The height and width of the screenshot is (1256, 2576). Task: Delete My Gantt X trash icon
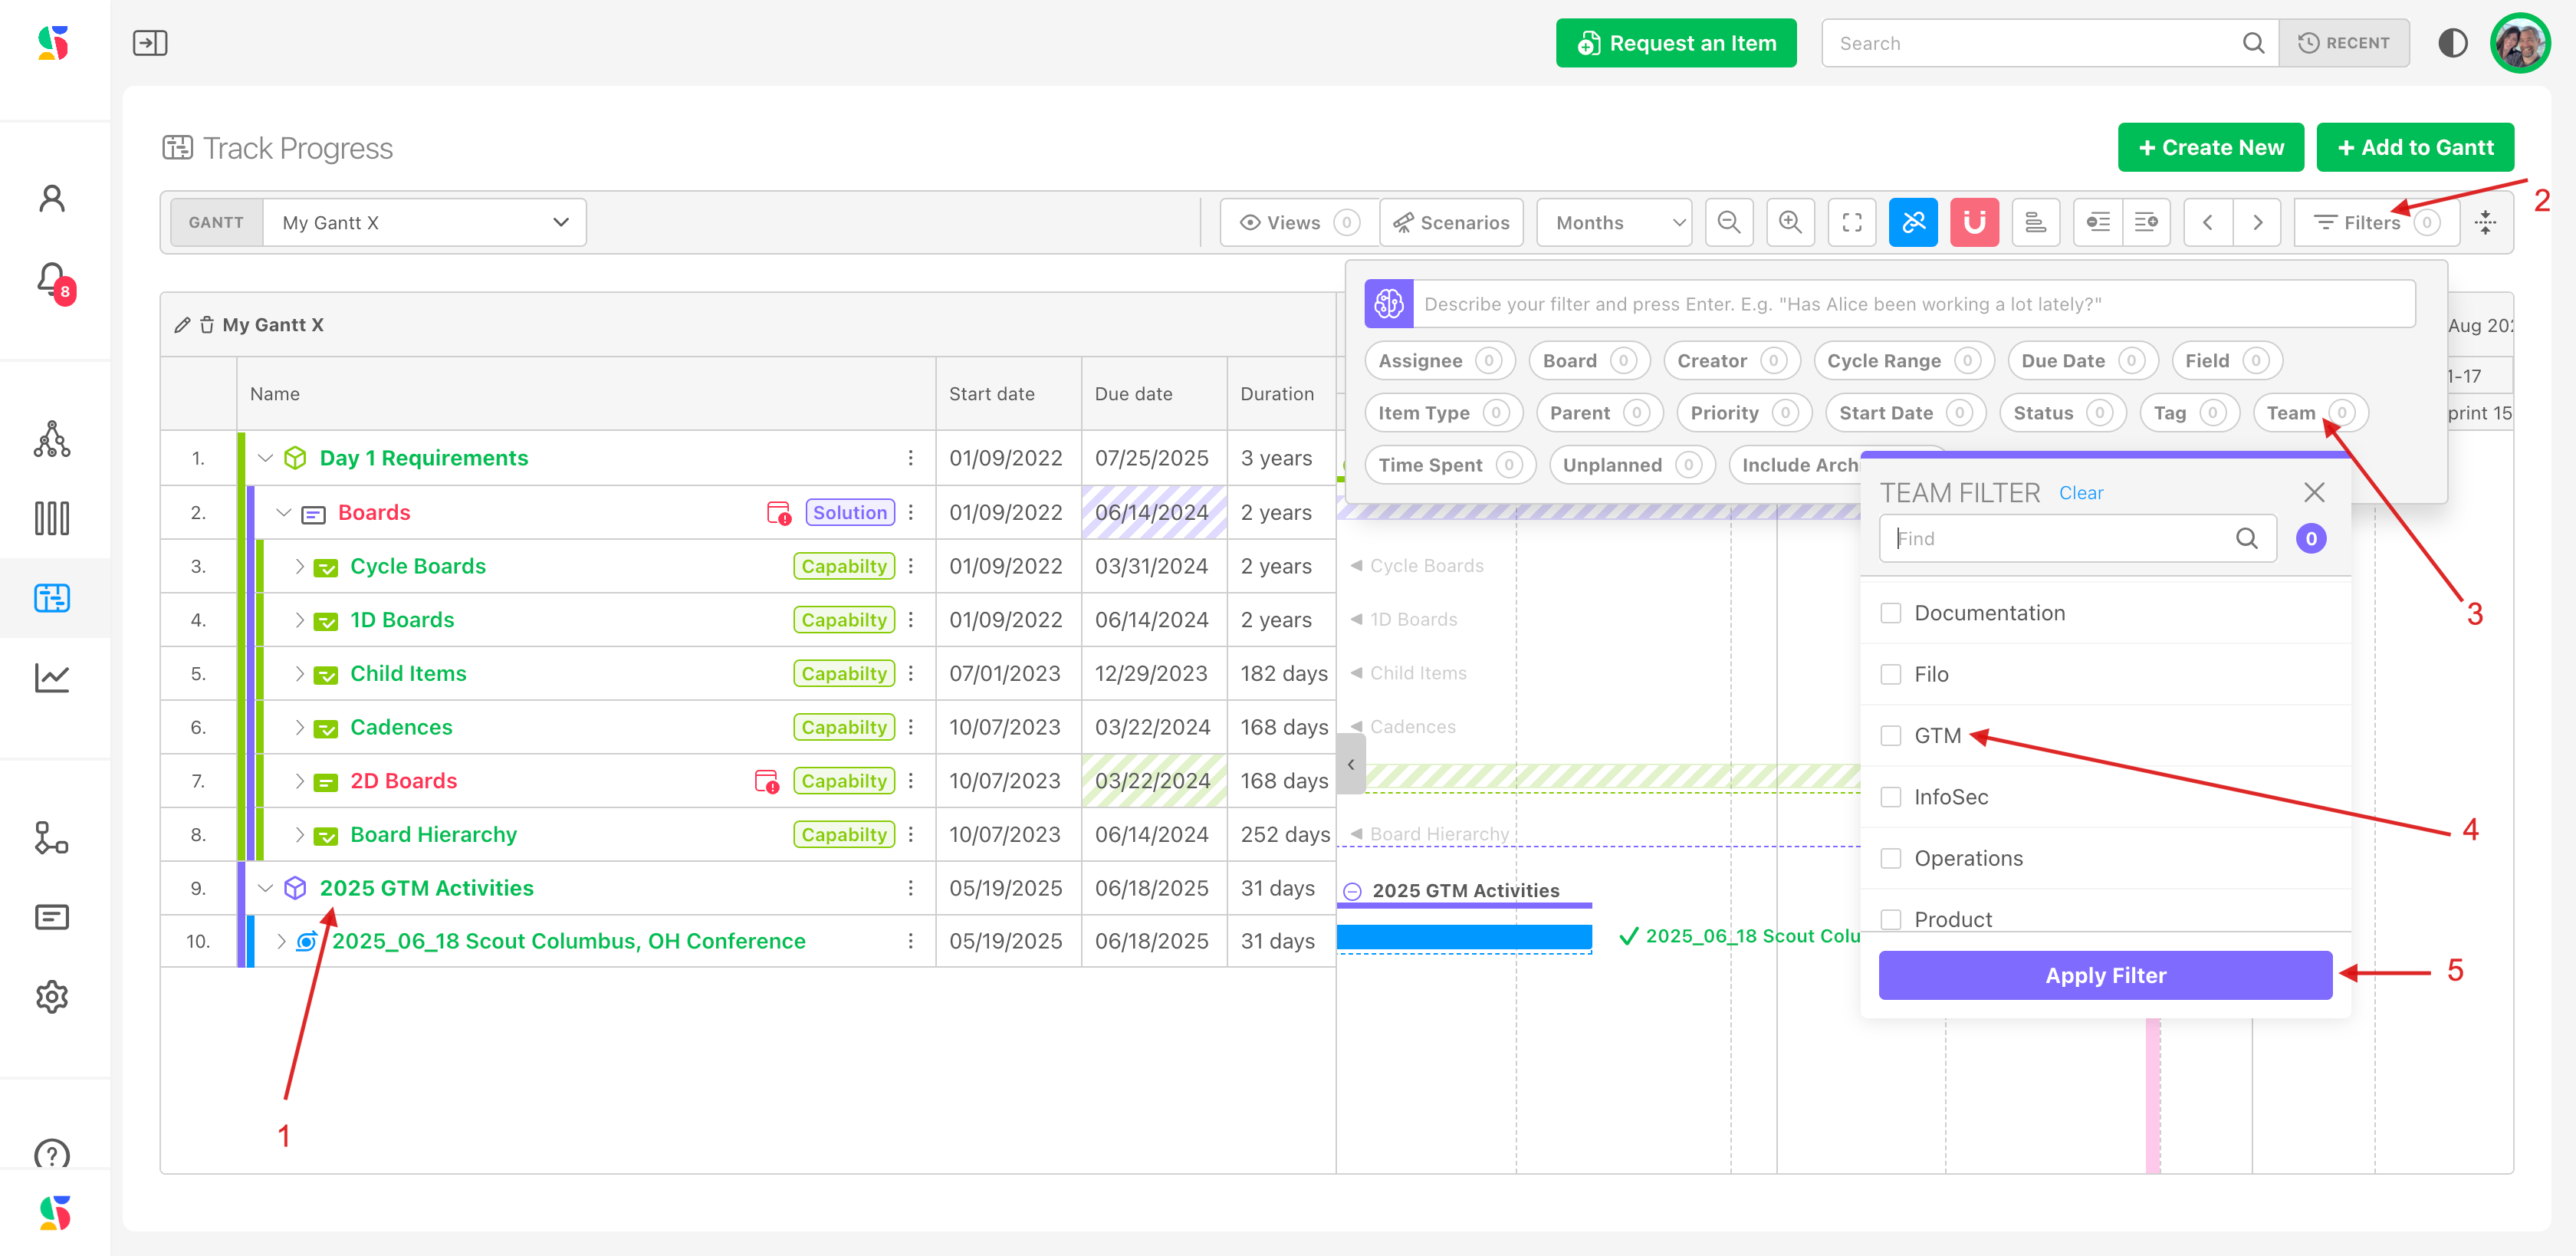tap(207, 325)
